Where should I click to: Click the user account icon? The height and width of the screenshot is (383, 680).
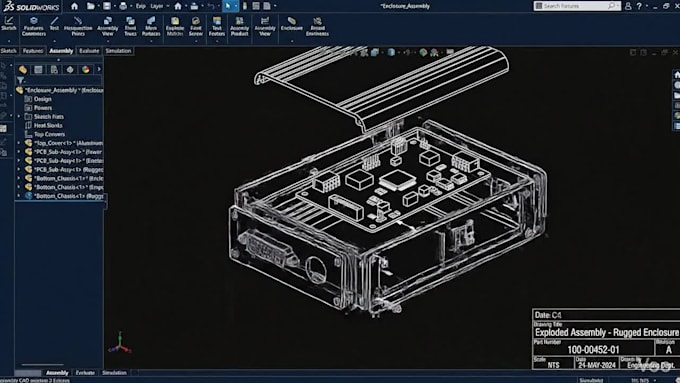coord(628,6)
